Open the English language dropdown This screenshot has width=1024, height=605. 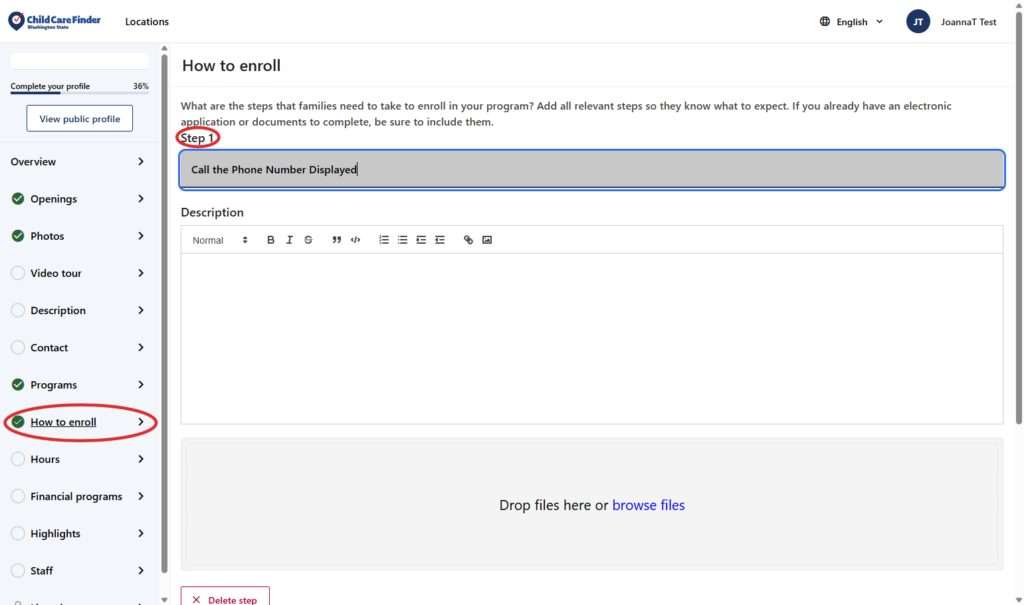point(851,22)
